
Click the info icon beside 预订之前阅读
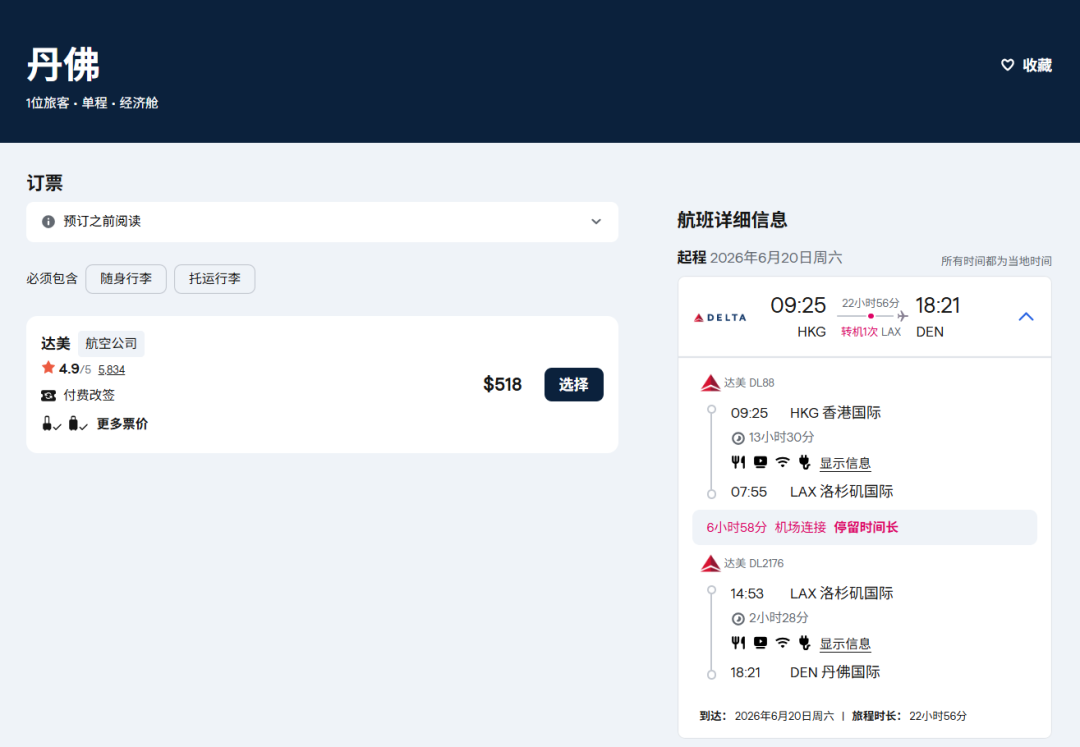[48, 222]
